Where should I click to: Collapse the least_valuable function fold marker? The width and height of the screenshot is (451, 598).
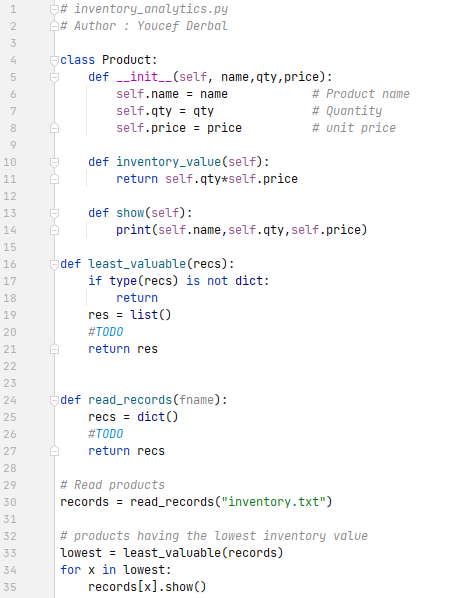[55, 264]
